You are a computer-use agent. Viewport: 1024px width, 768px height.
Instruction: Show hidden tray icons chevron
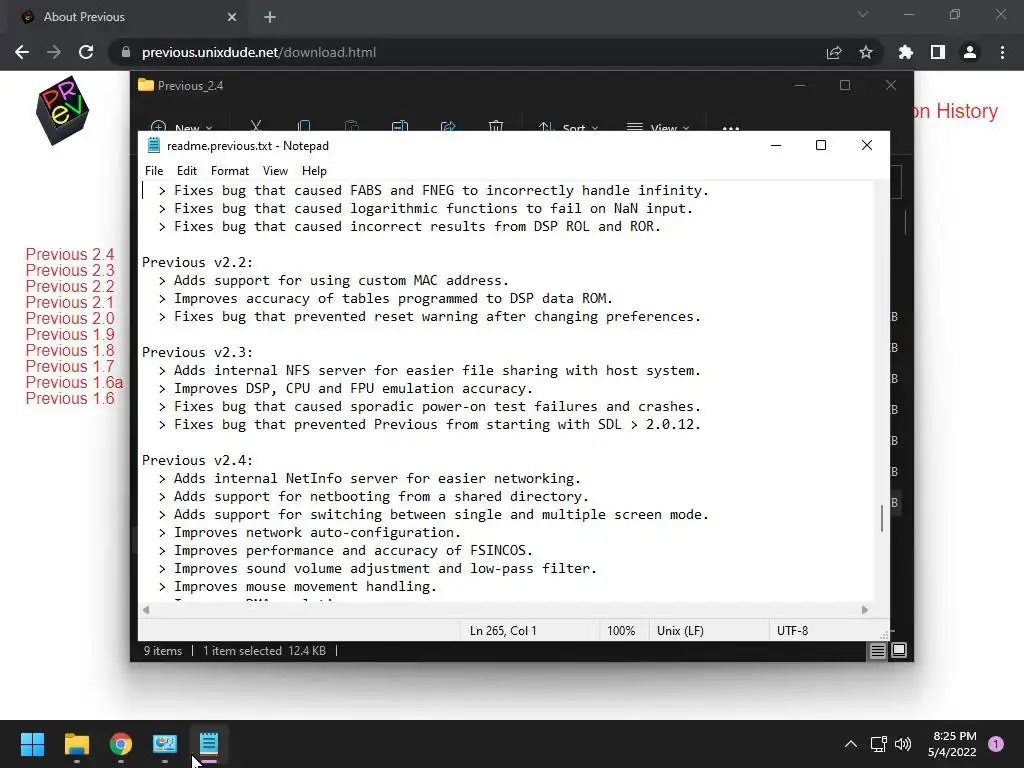(x=850, y=744)
